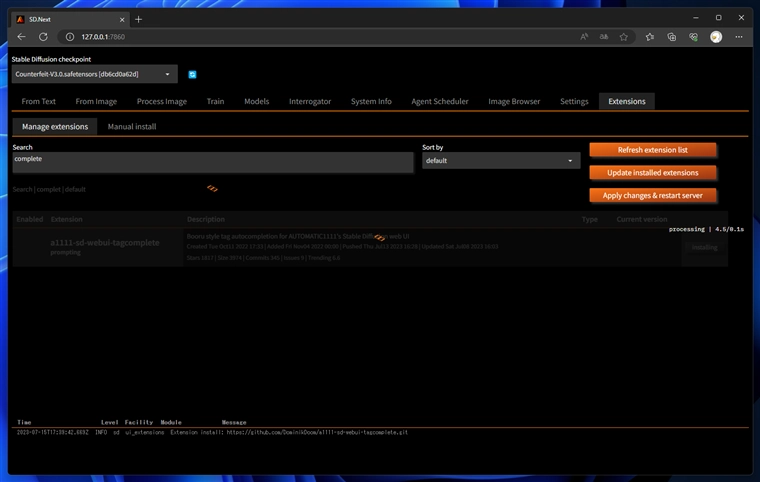Viewport: 760px width, 482px height.
Task: Click the installing button for tagcomplete extension
Action: coord(704,247)
